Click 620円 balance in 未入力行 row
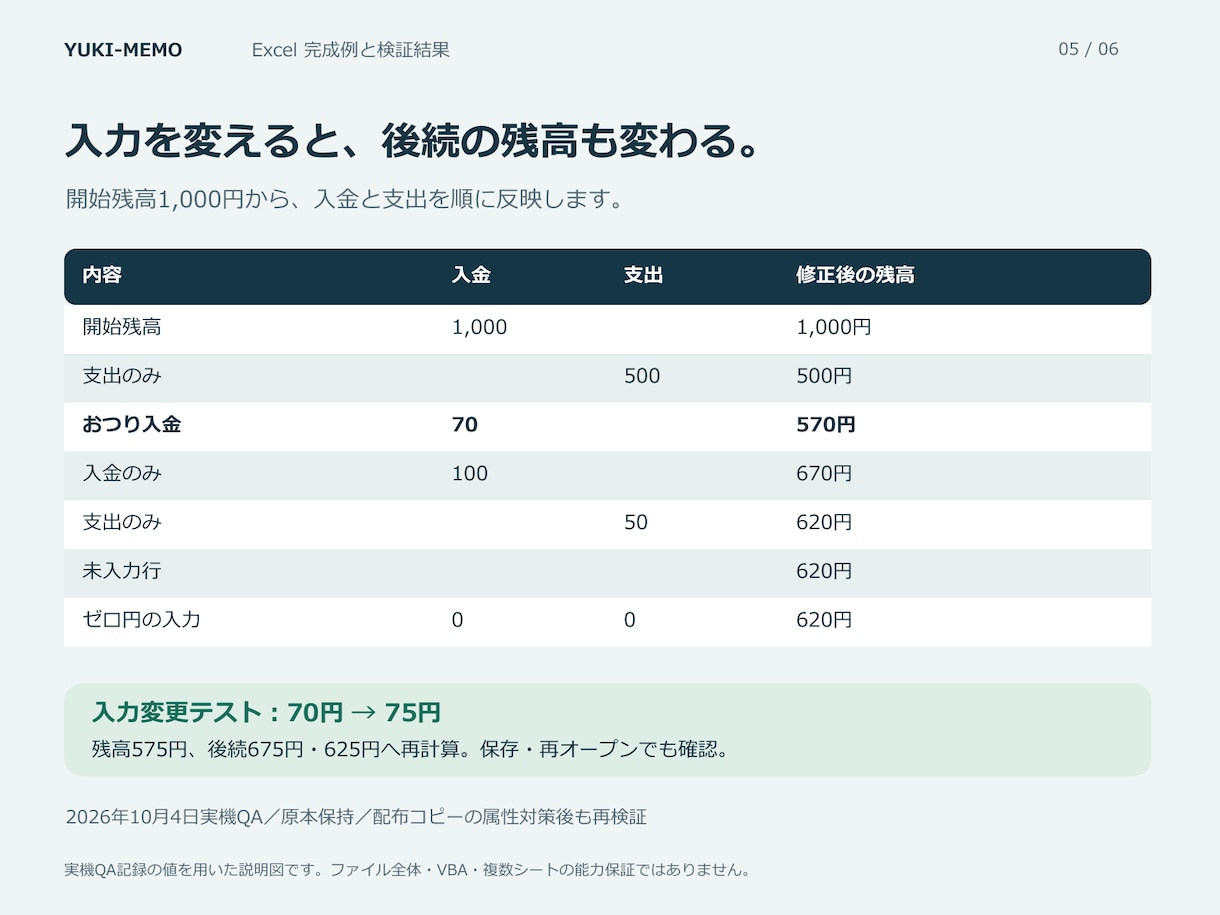Screen dimensions: 1220x915 point(824,571)
